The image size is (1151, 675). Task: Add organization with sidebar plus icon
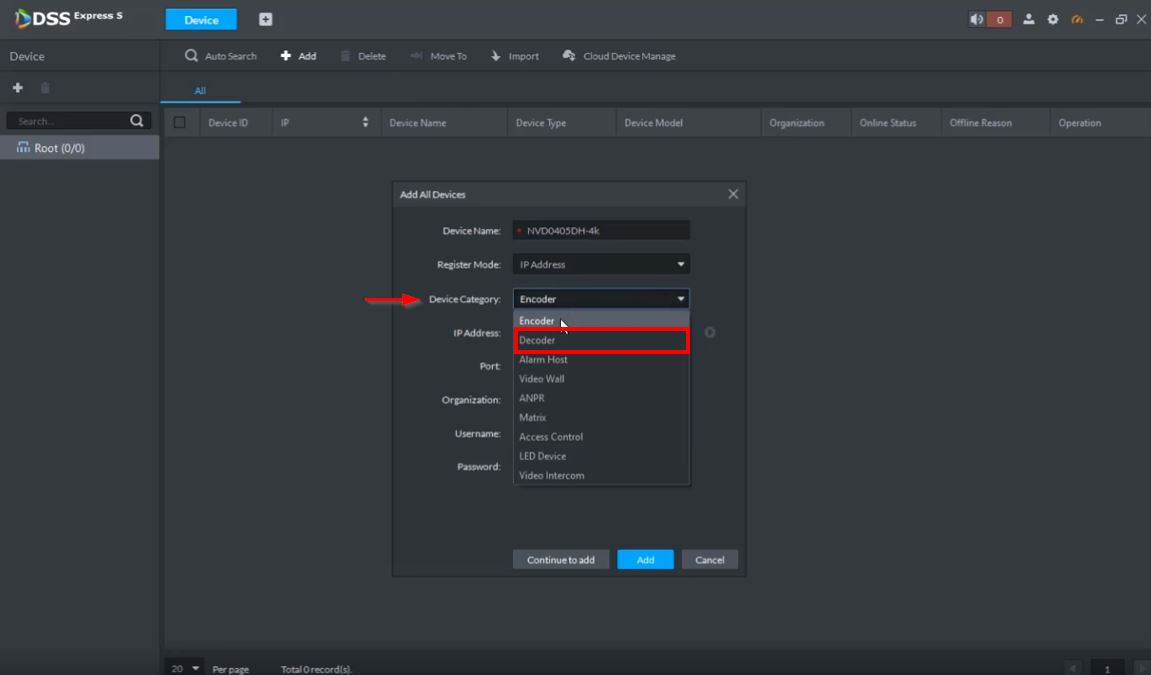[17, 88]
